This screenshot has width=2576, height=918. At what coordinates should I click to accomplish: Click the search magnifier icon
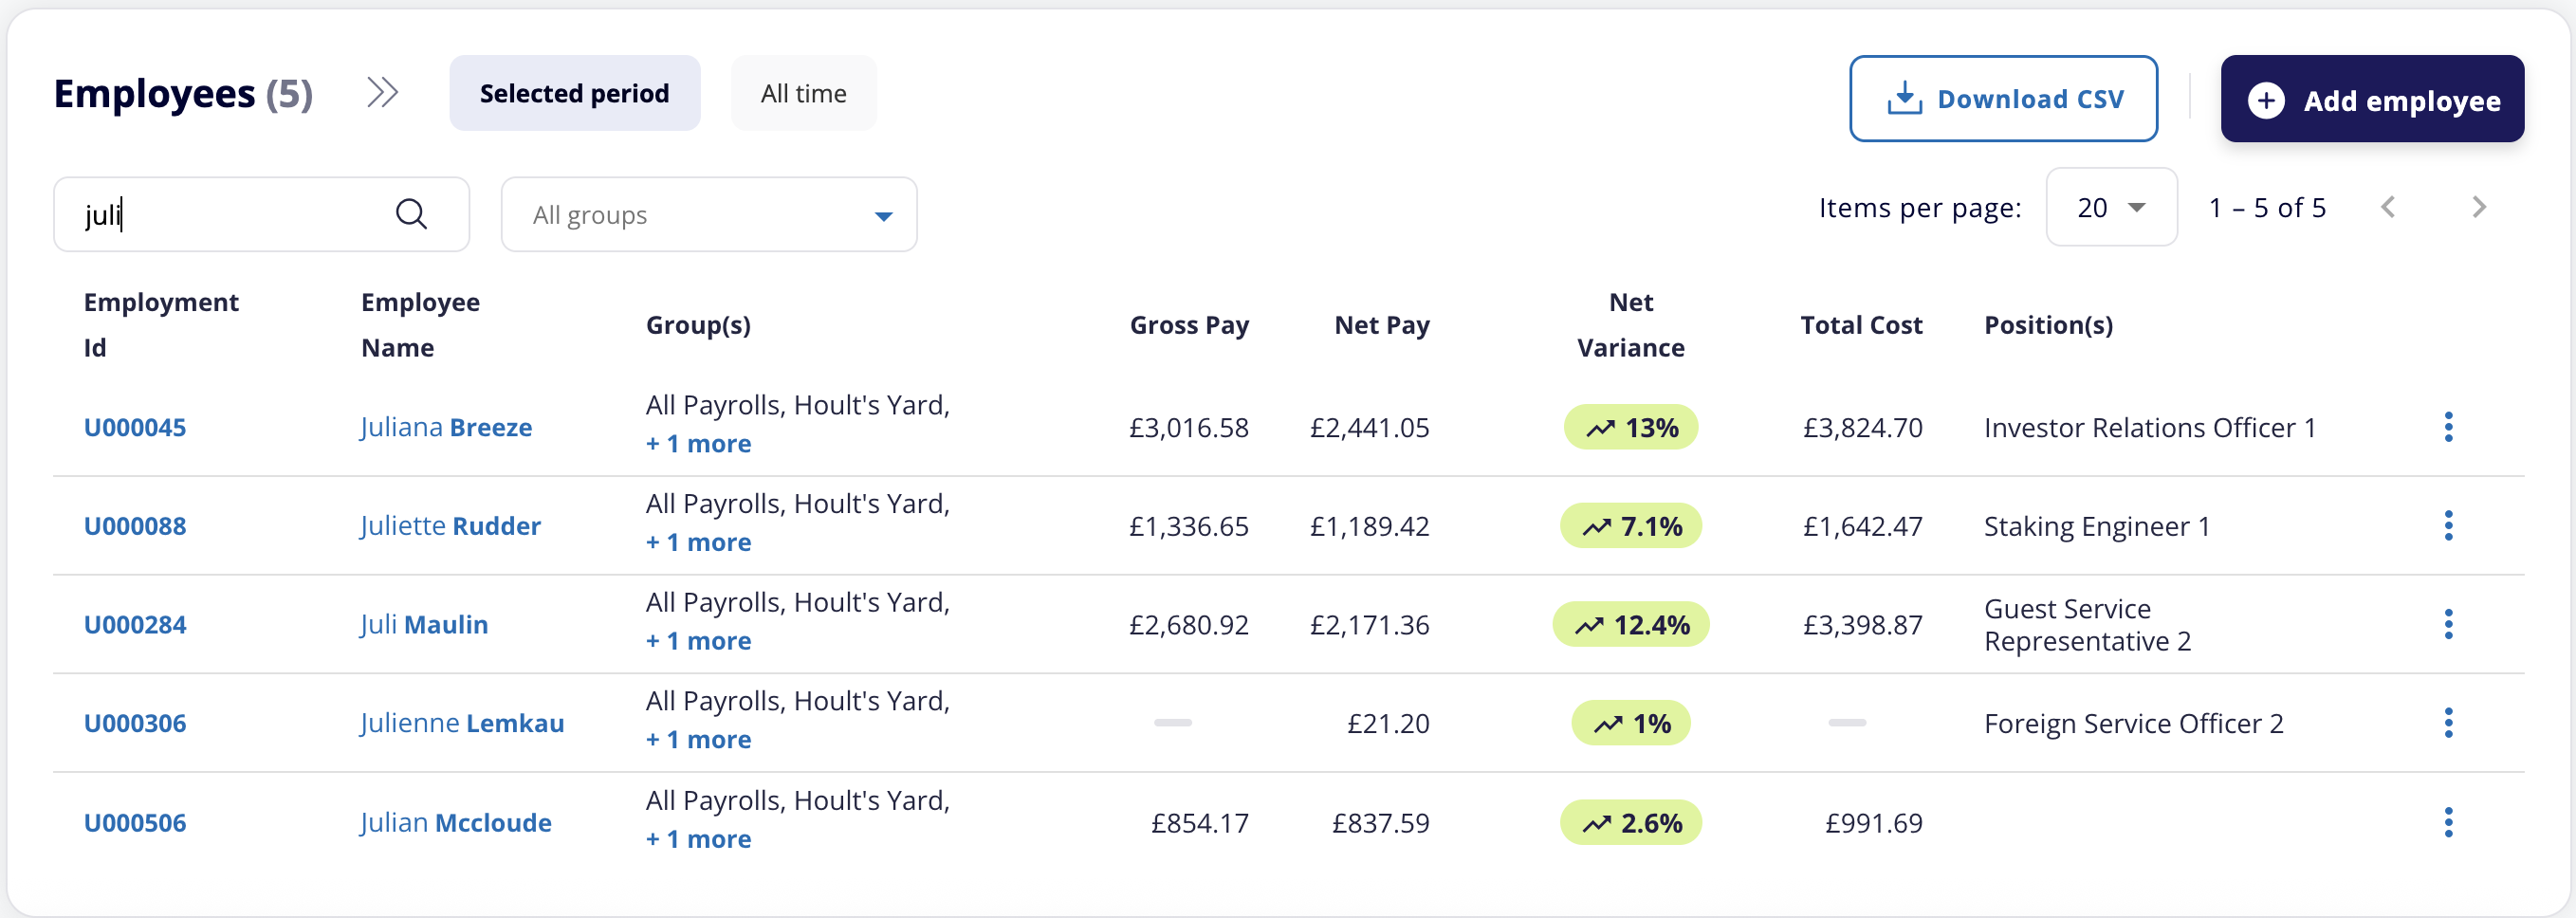pos(411,213)
